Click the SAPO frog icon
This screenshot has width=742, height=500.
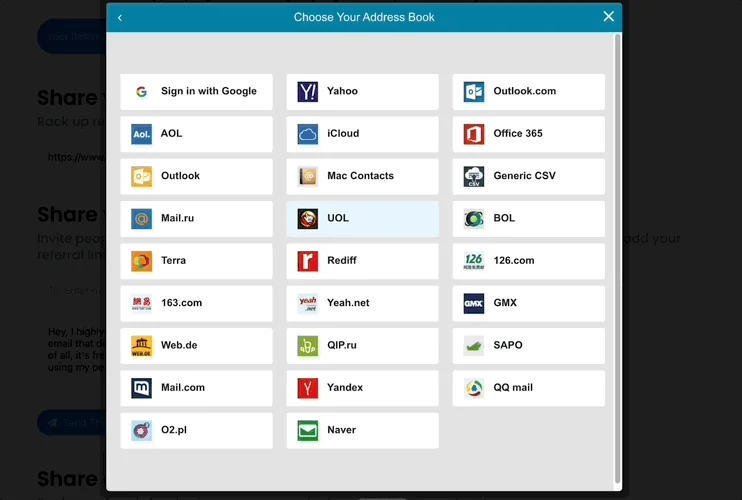point(474,346)
